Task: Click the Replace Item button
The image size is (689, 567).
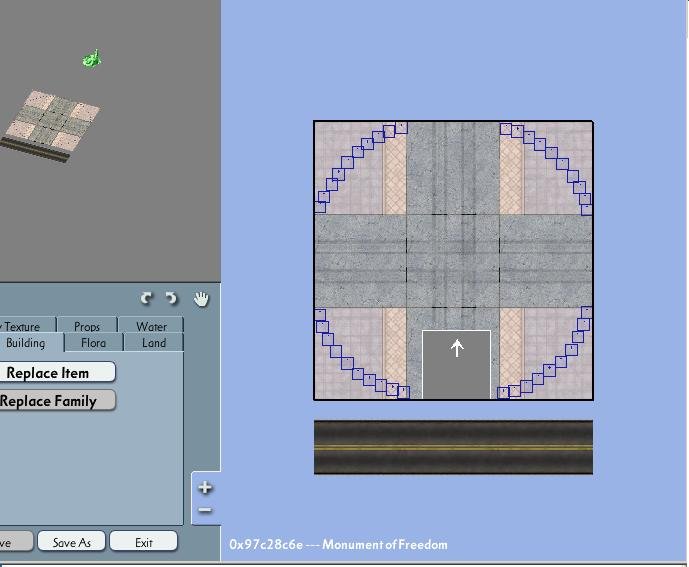Action: click(x=53, y=373)
